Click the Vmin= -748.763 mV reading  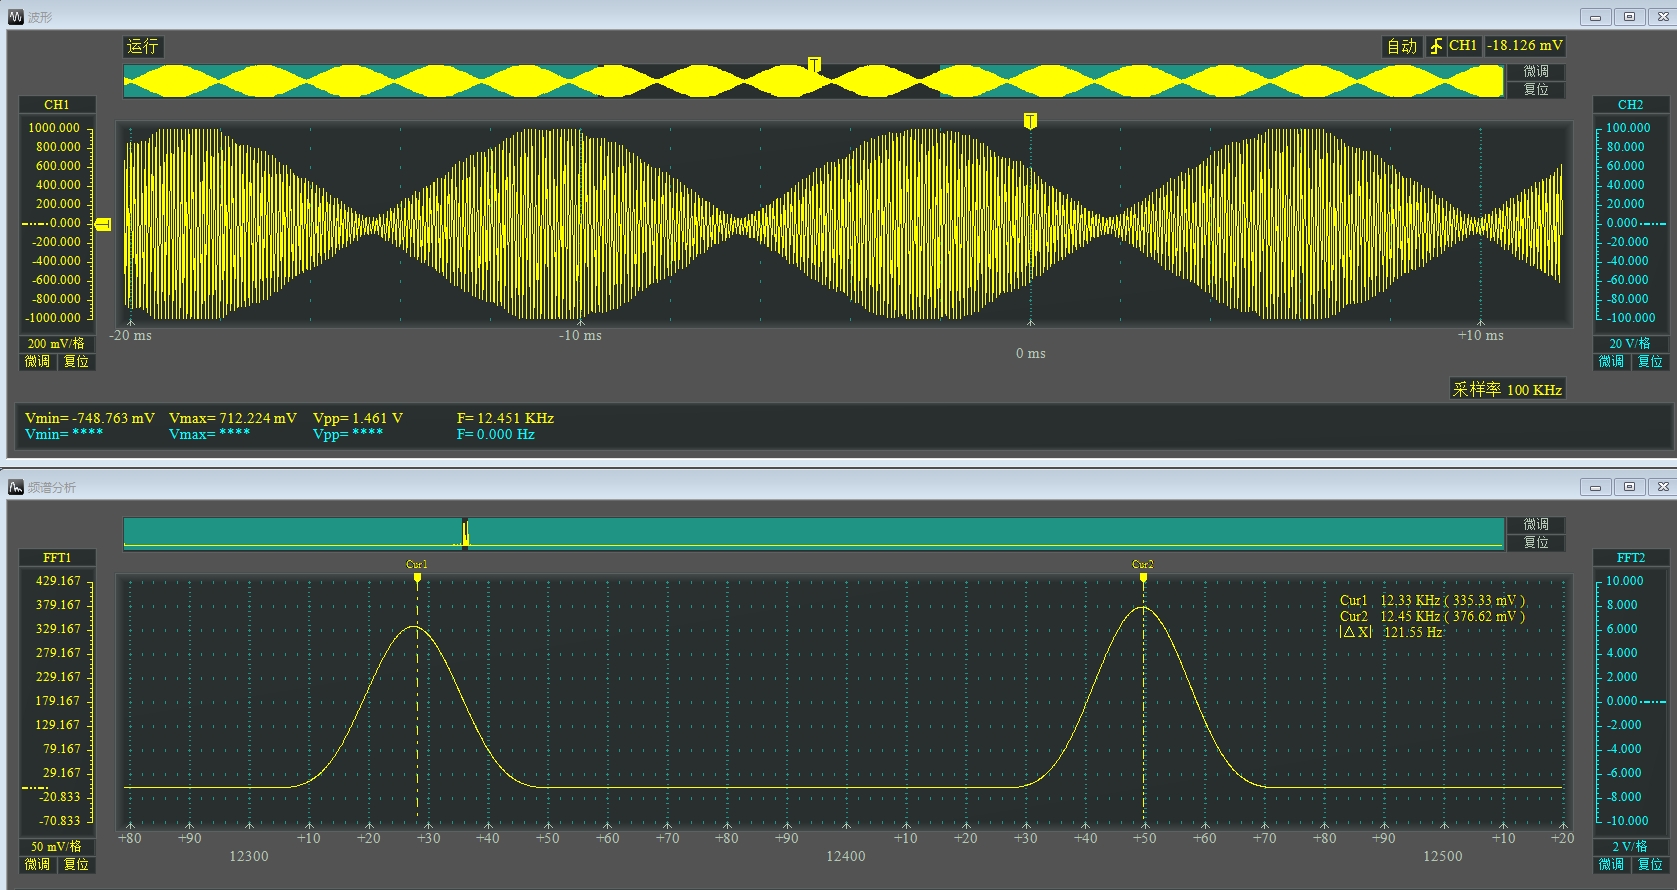tap(90, 418)
